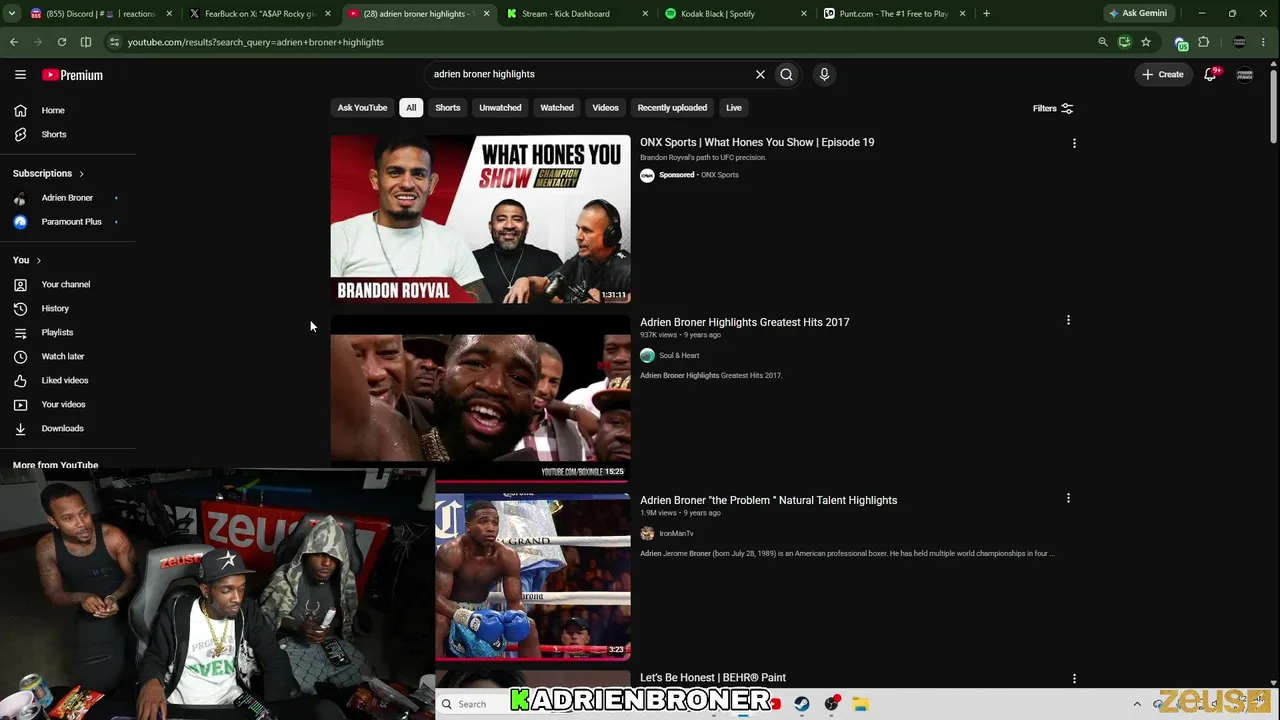Image resolution: width=1280 pixels, height=720 pixels.
Task: Open Watch later list
Action: [62, 356]
